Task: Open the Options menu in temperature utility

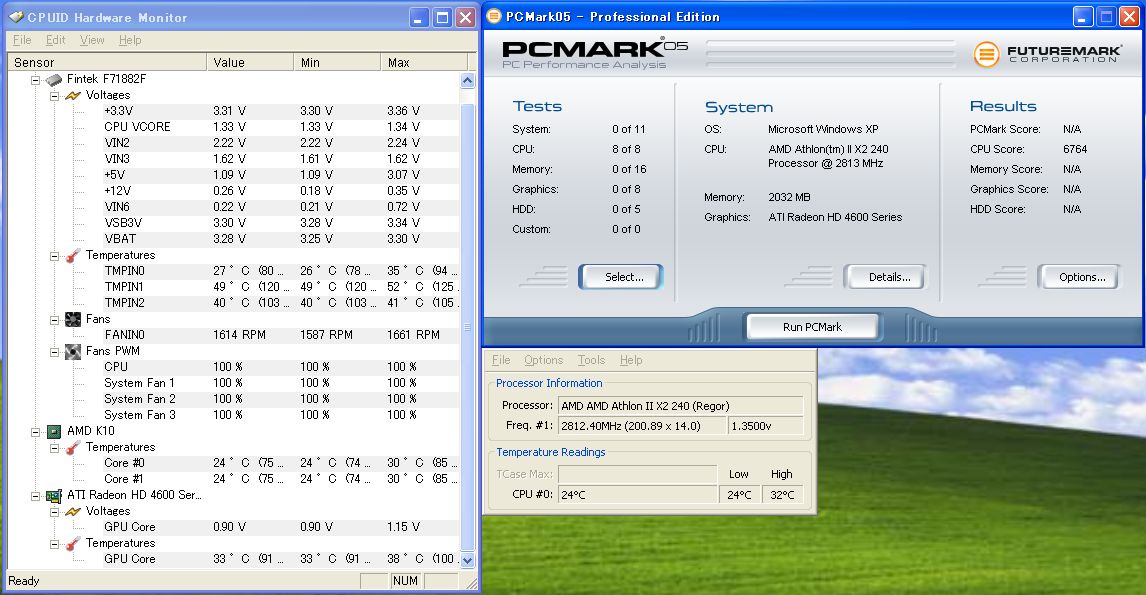Action: [543, 360]
